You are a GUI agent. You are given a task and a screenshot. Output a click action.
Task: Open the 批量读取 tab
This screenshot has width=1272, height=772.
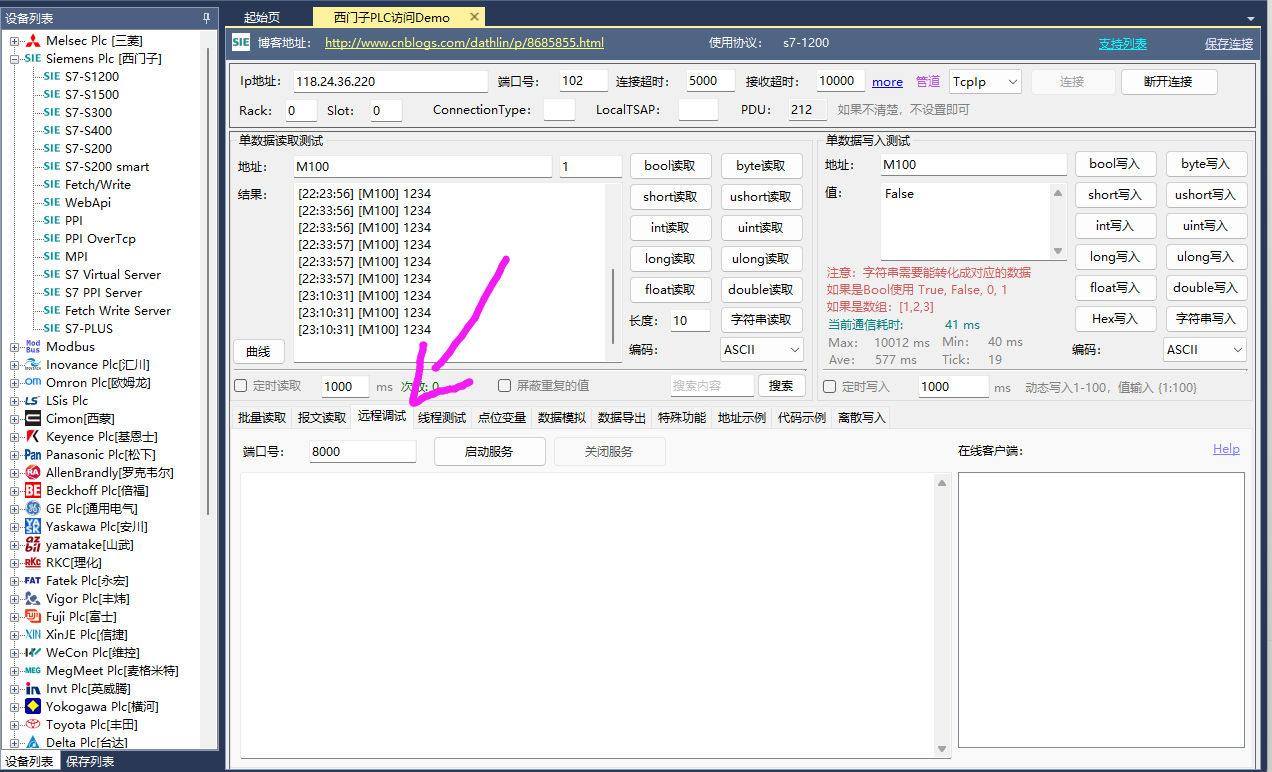tap(262, 418)
